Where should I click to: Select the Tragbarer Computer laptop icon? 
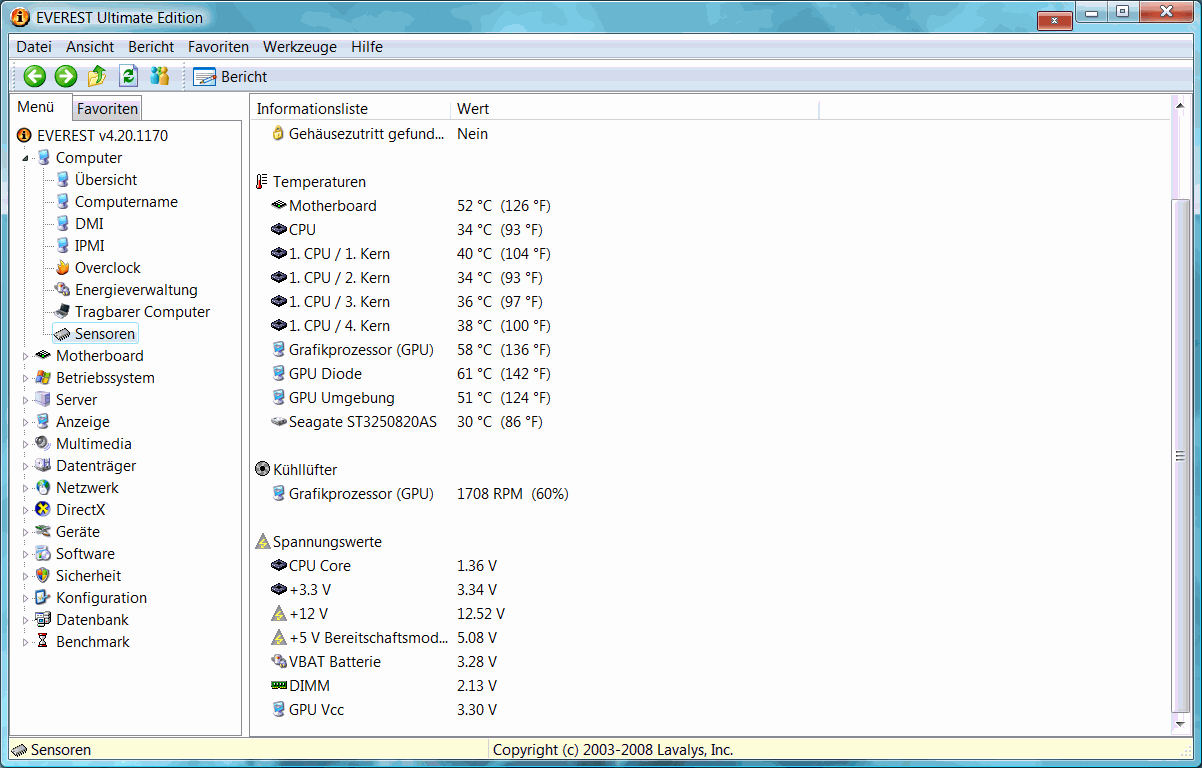click(x=63, y=312)
